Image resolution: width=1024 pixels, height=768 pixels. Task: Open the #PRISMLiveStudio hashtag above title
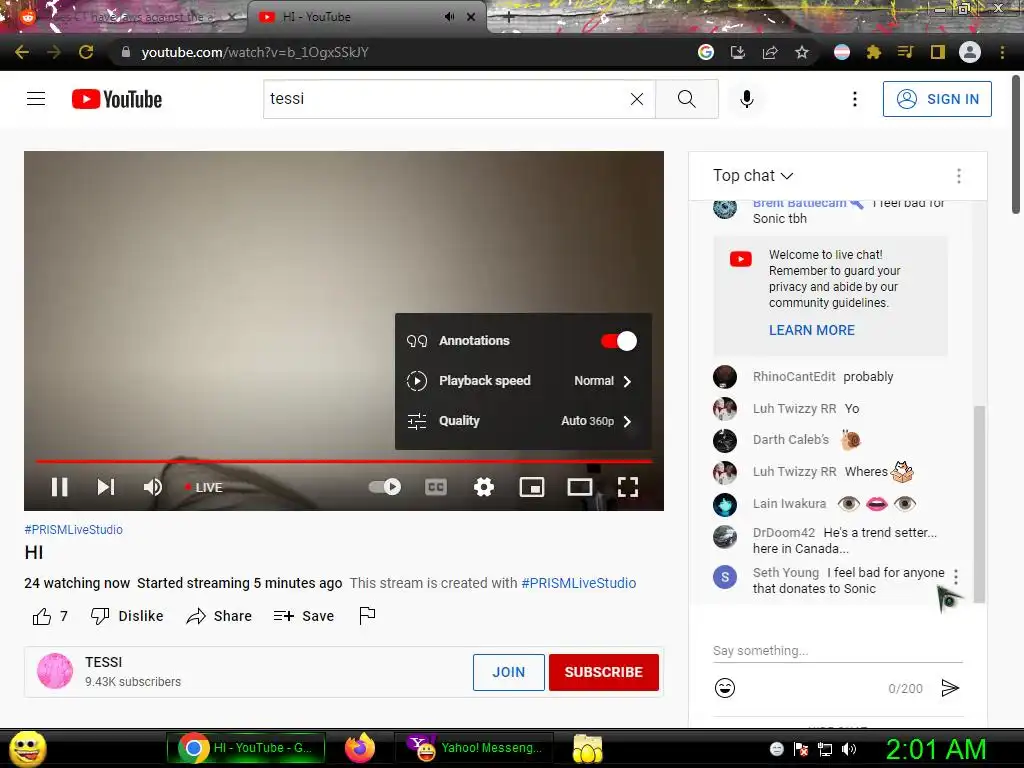coord(74,530)
